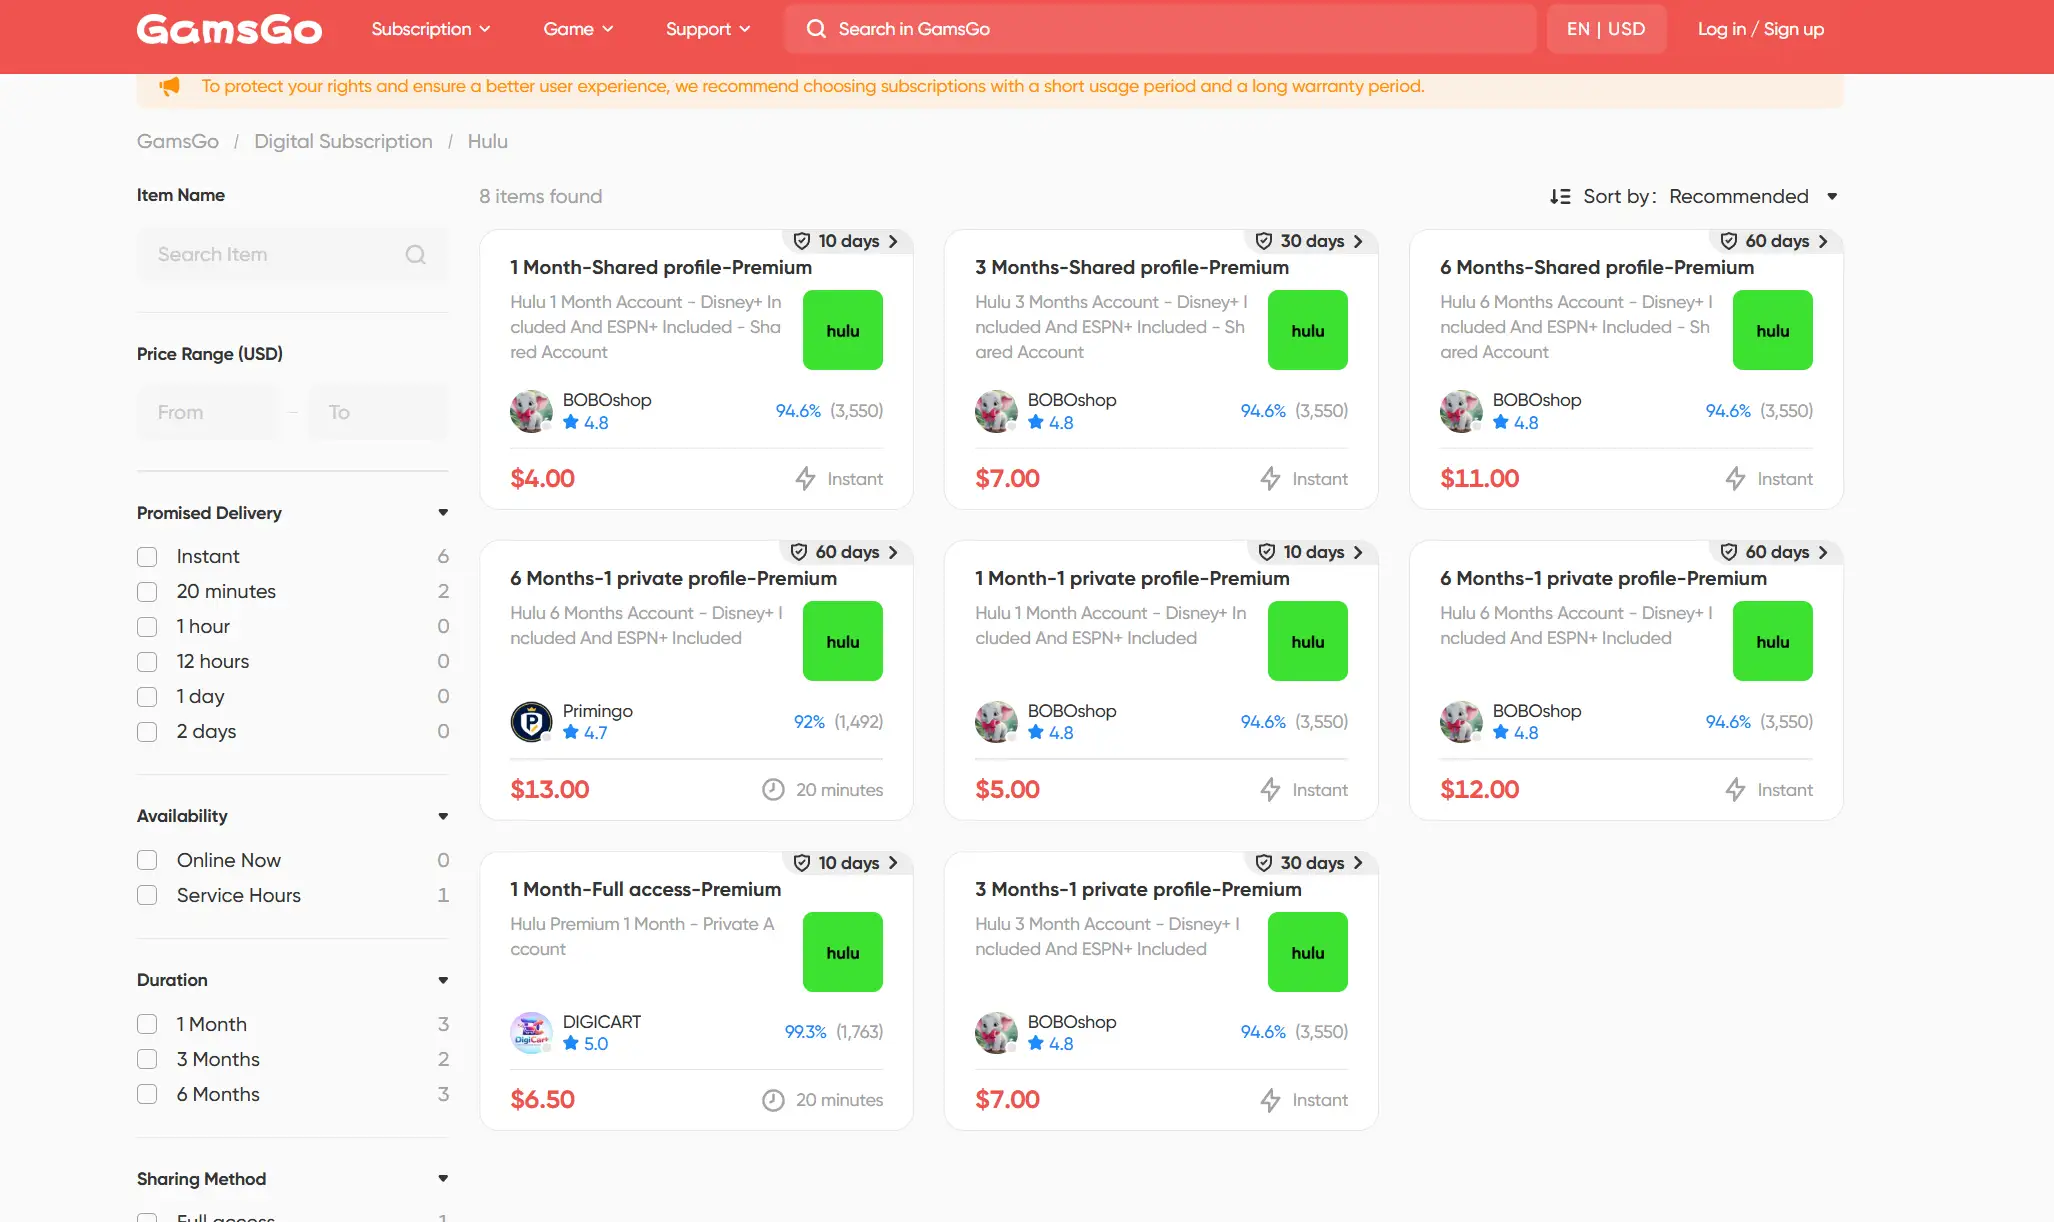Tick the 12 hours delivery checkbox

point(147,662)
